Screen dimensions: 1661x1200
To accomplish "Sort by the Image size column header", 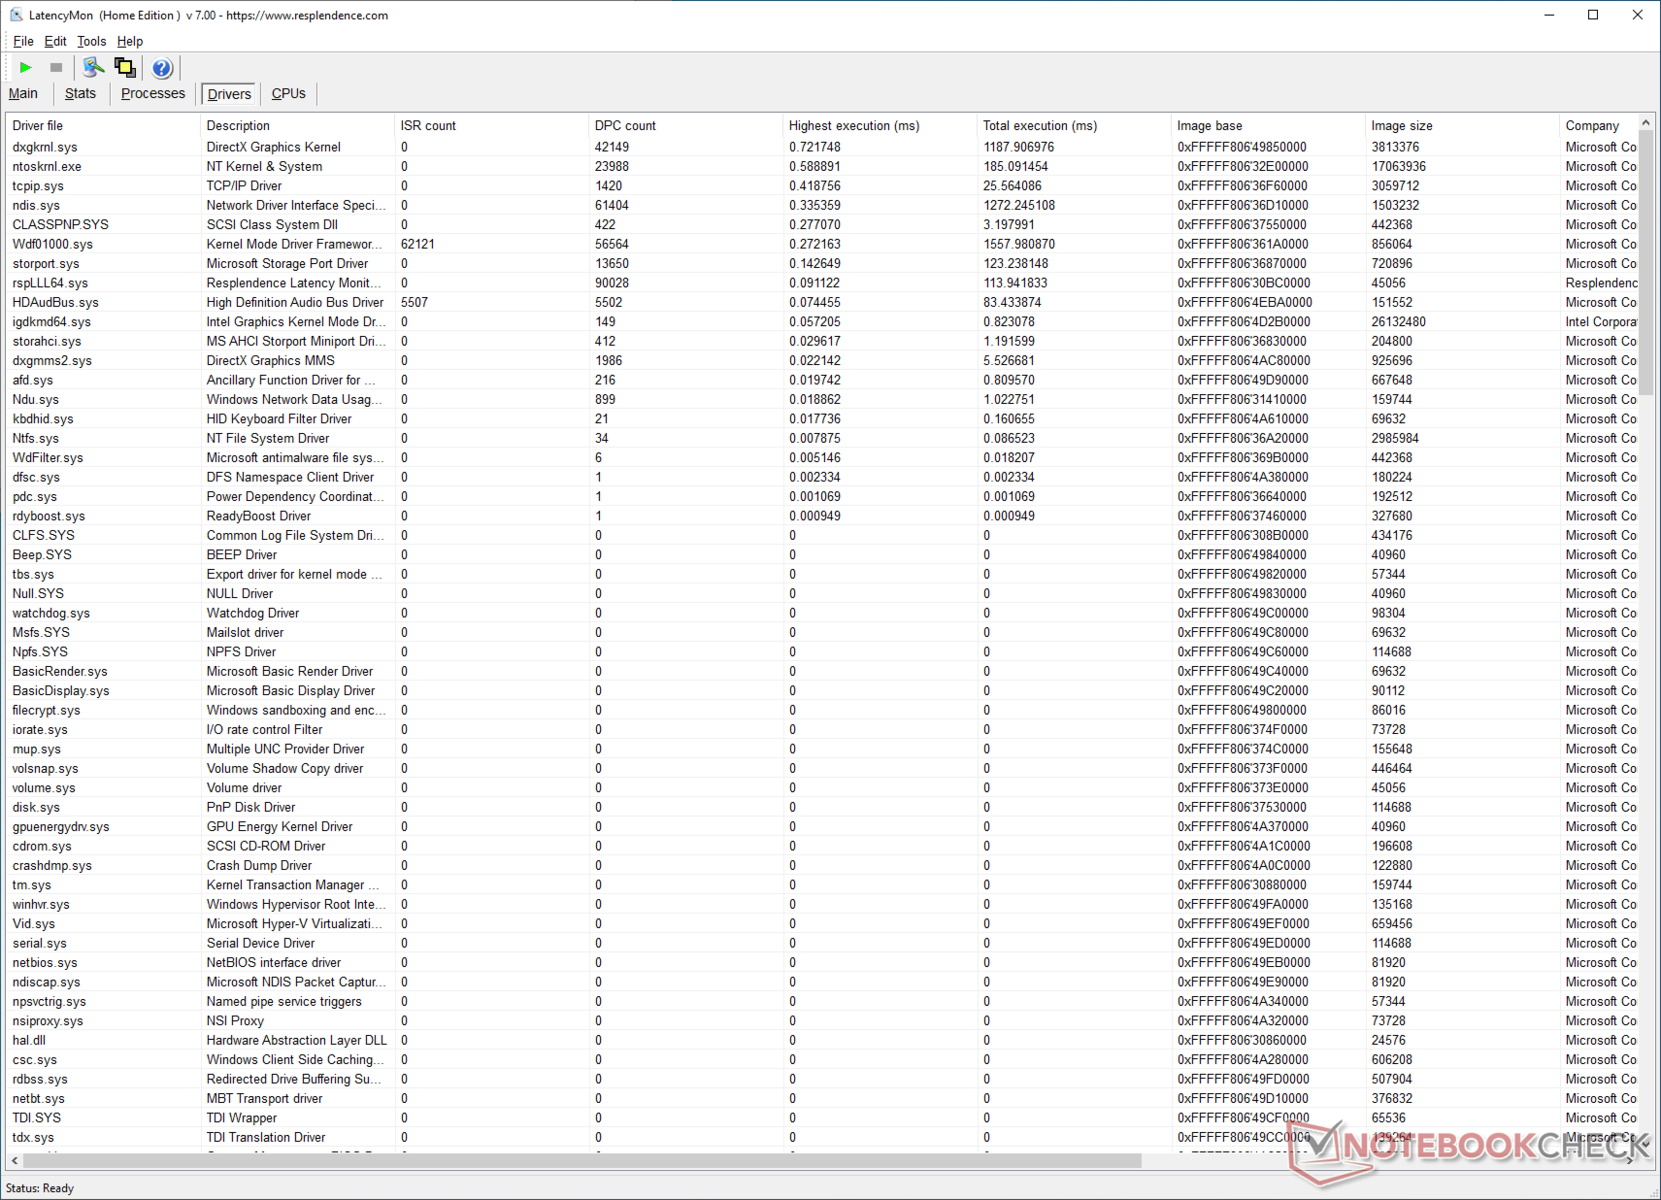I will pyautogui.click(x=1461, y=126).
